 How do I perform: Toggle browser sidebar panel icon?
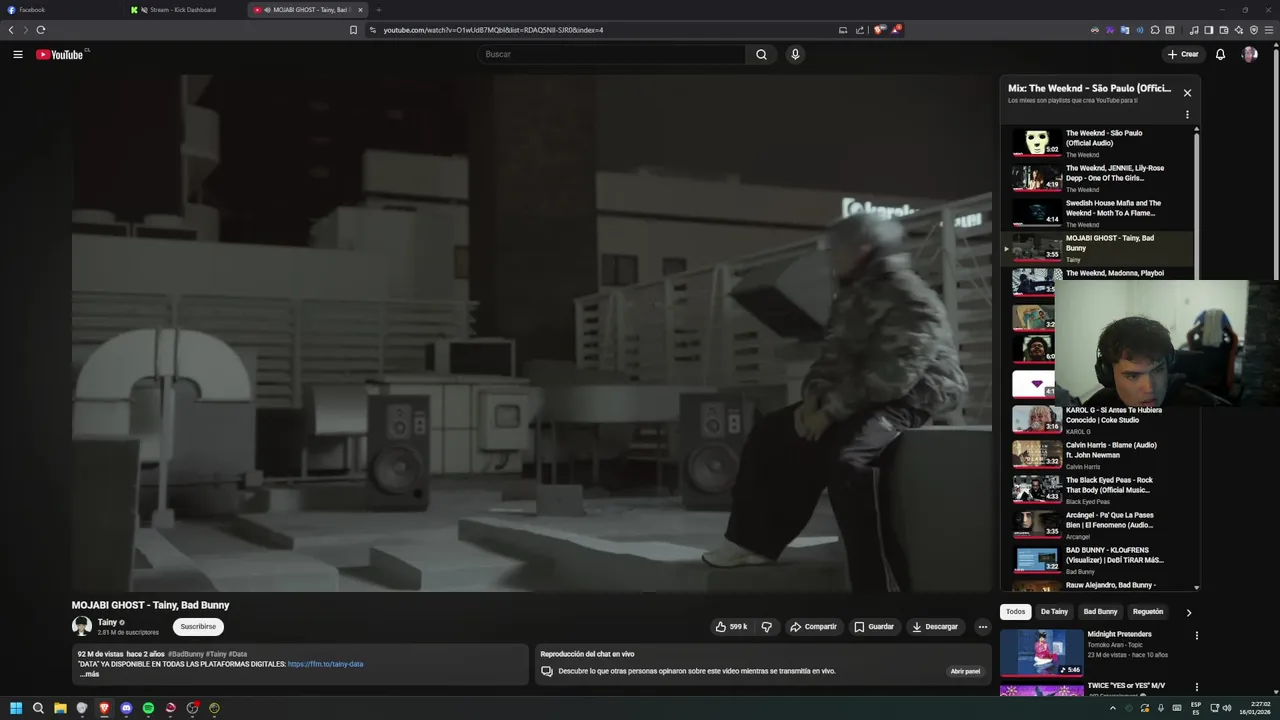(1209, 30)
